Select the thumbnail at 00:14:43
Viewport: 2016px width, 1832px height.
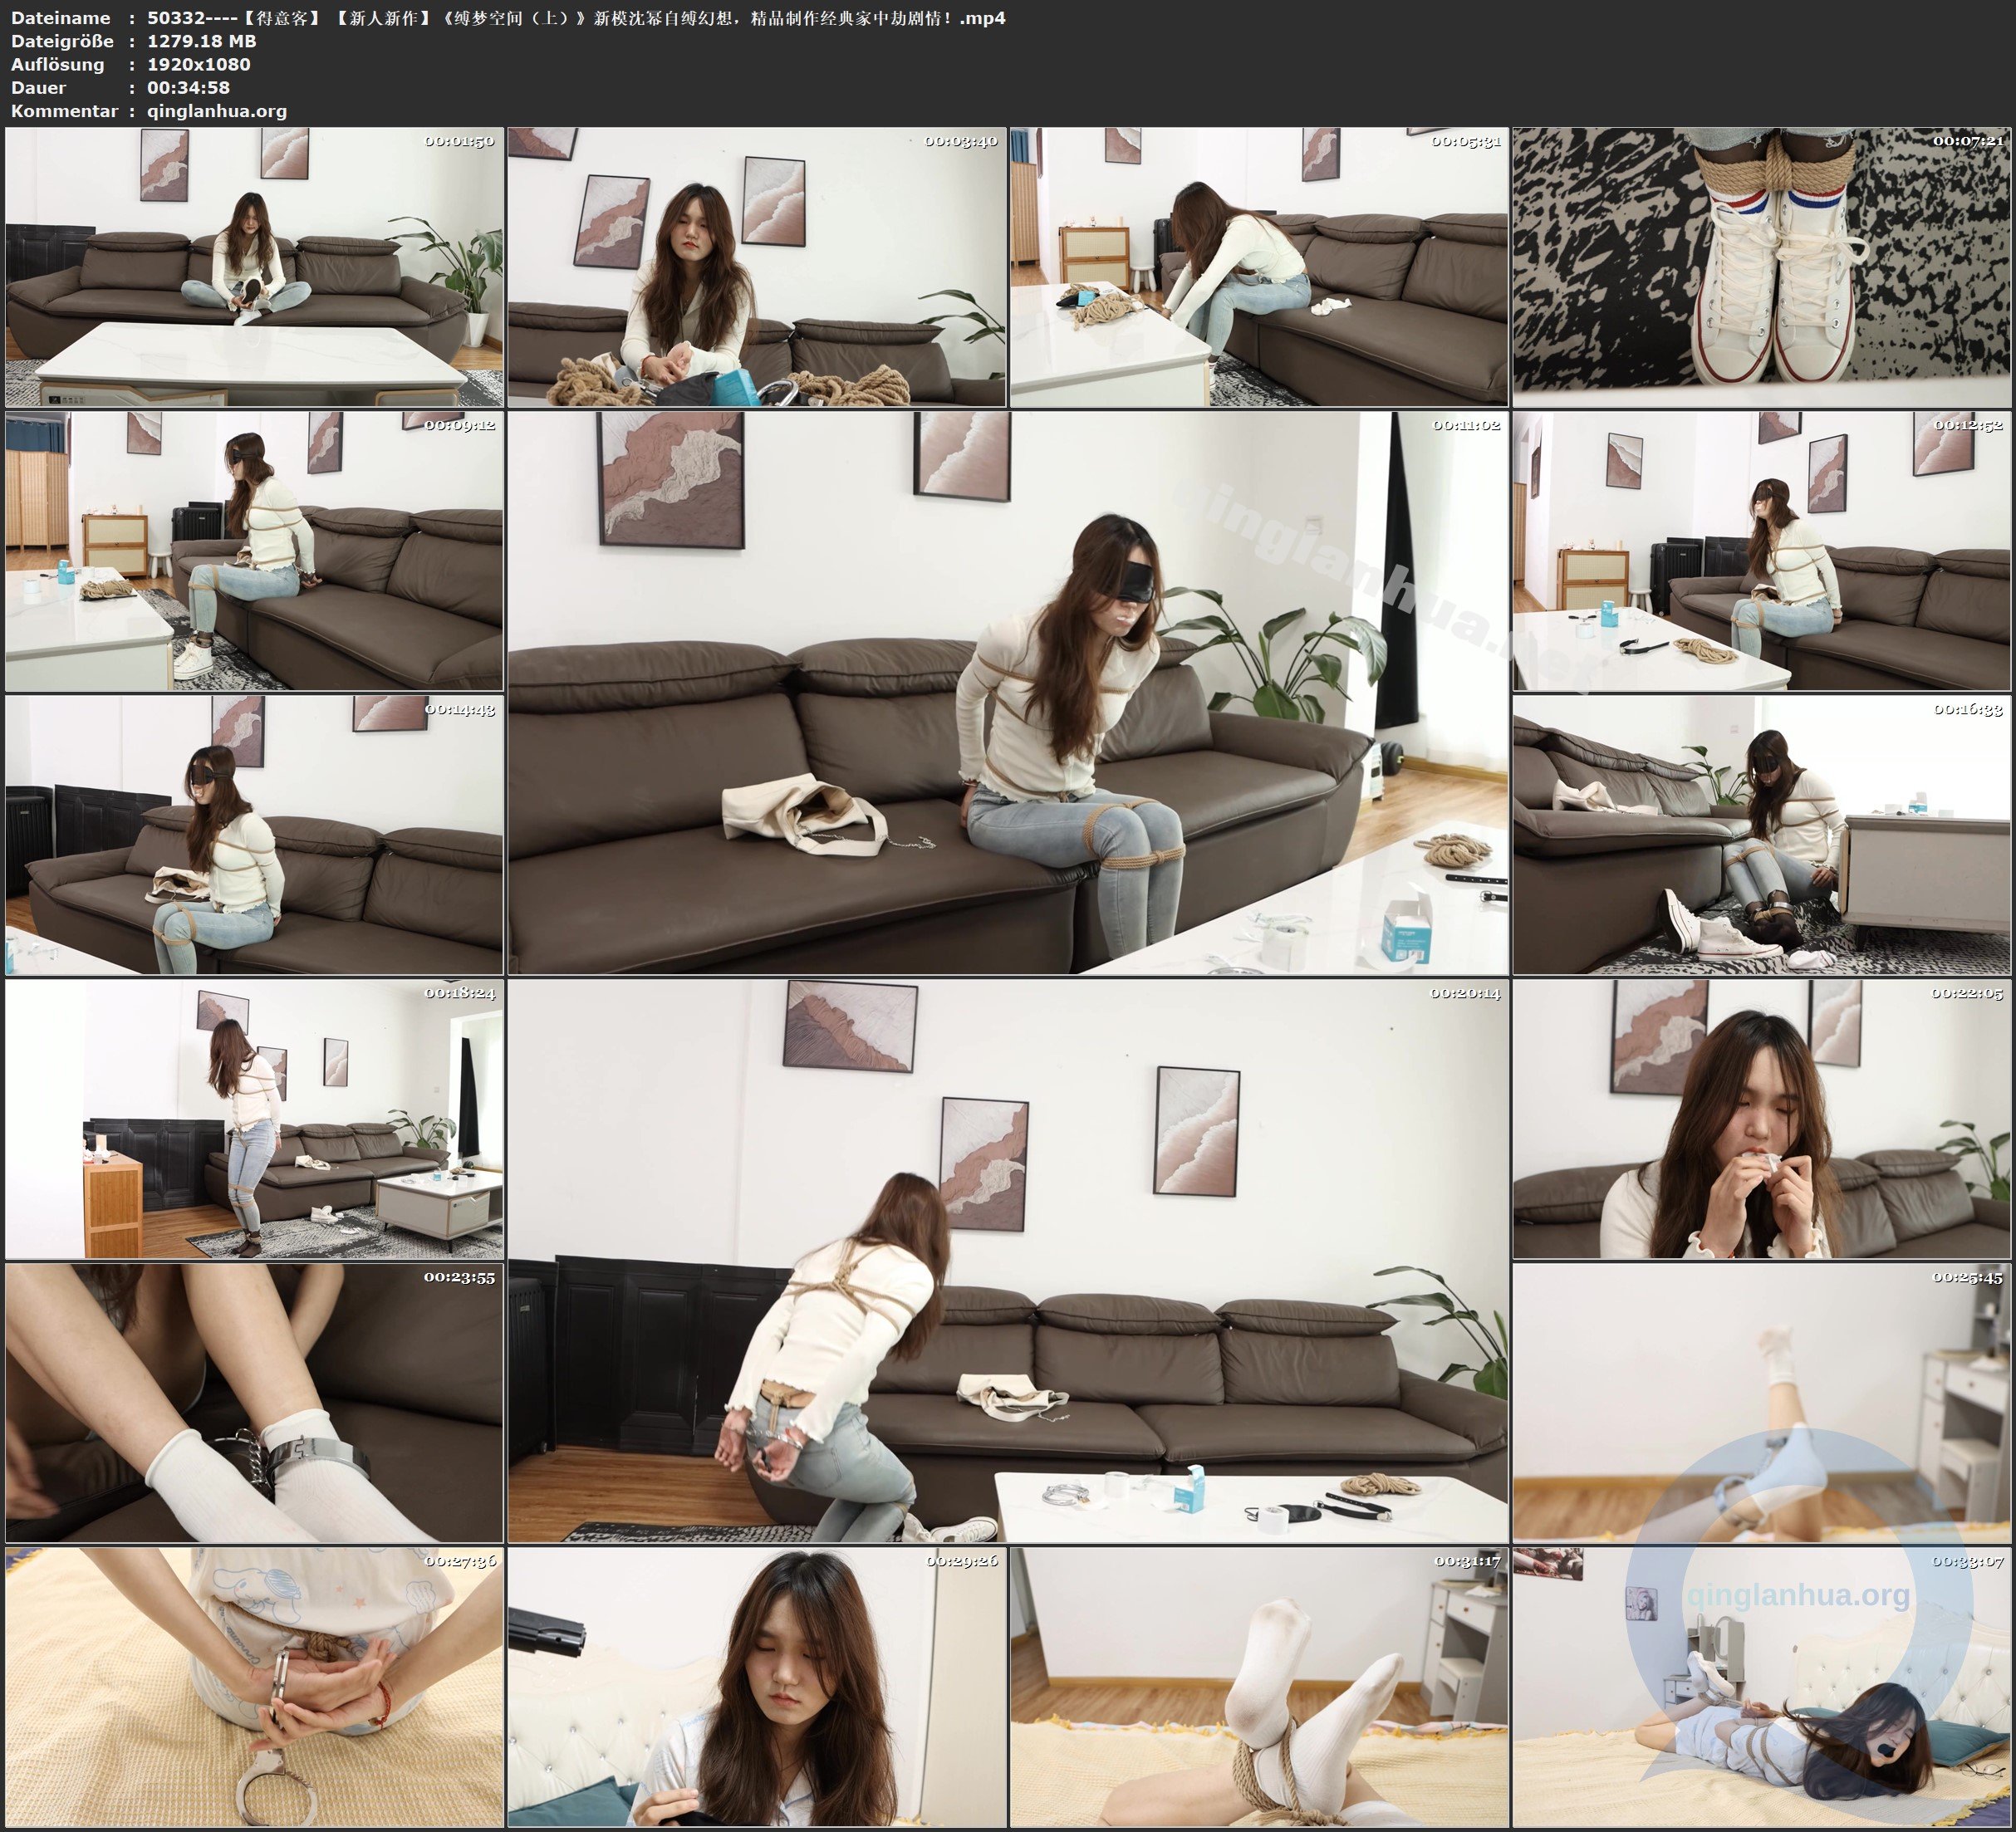(x=254, y=834)
